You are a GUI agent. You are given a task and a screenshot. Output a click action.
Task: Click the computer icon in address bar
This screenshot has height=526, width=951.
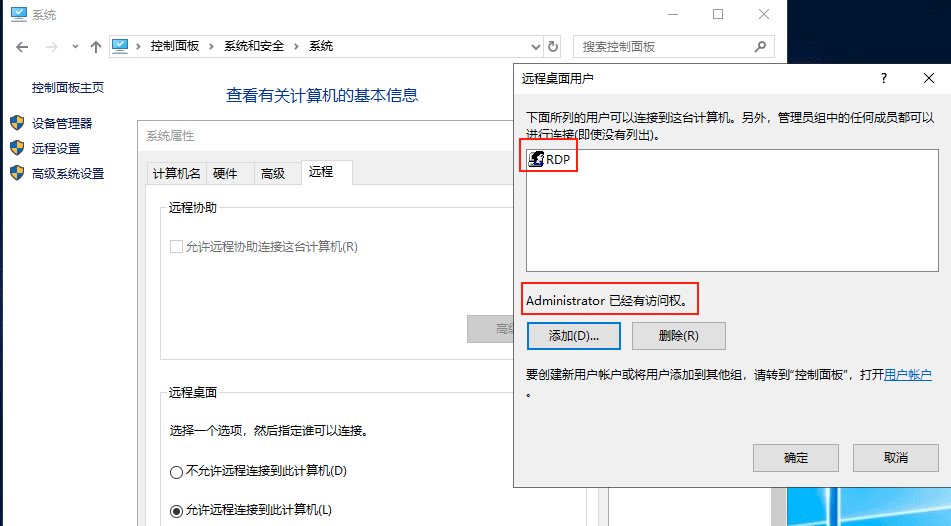120,46
